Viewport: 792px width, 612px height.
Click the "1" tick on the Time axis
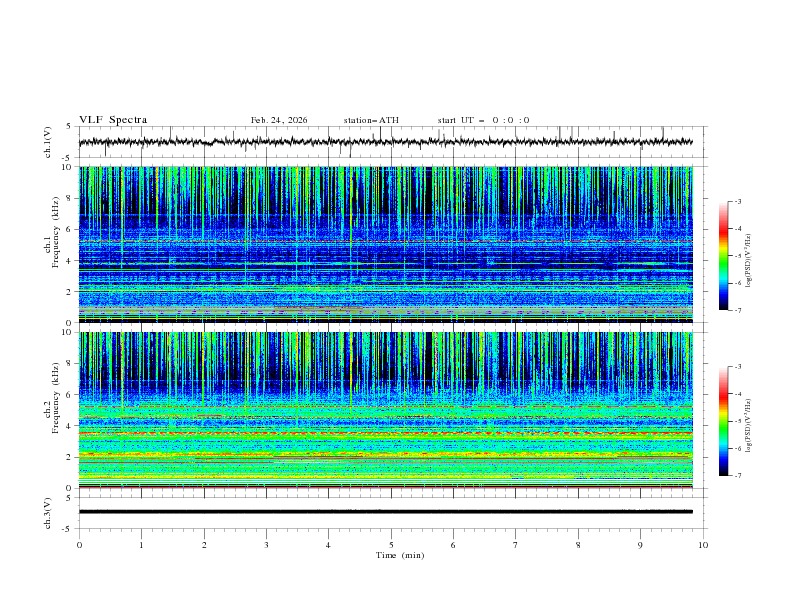(x=141, y=545)
